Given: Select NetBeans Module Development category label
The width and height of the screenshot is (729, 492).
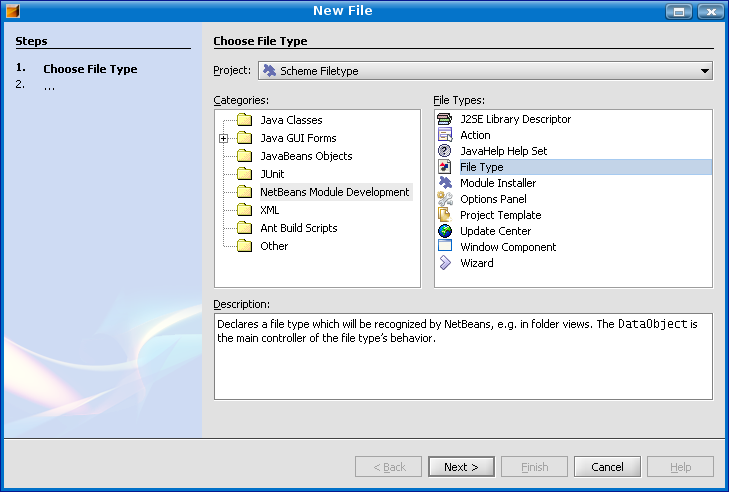Looking at the screenshot, I should point(335,192).
